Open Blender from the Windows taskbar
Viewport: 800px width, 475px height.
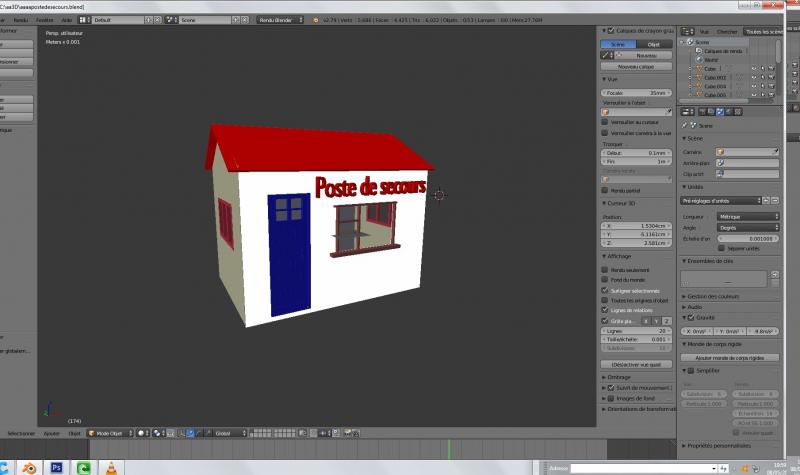pos(31,467)
